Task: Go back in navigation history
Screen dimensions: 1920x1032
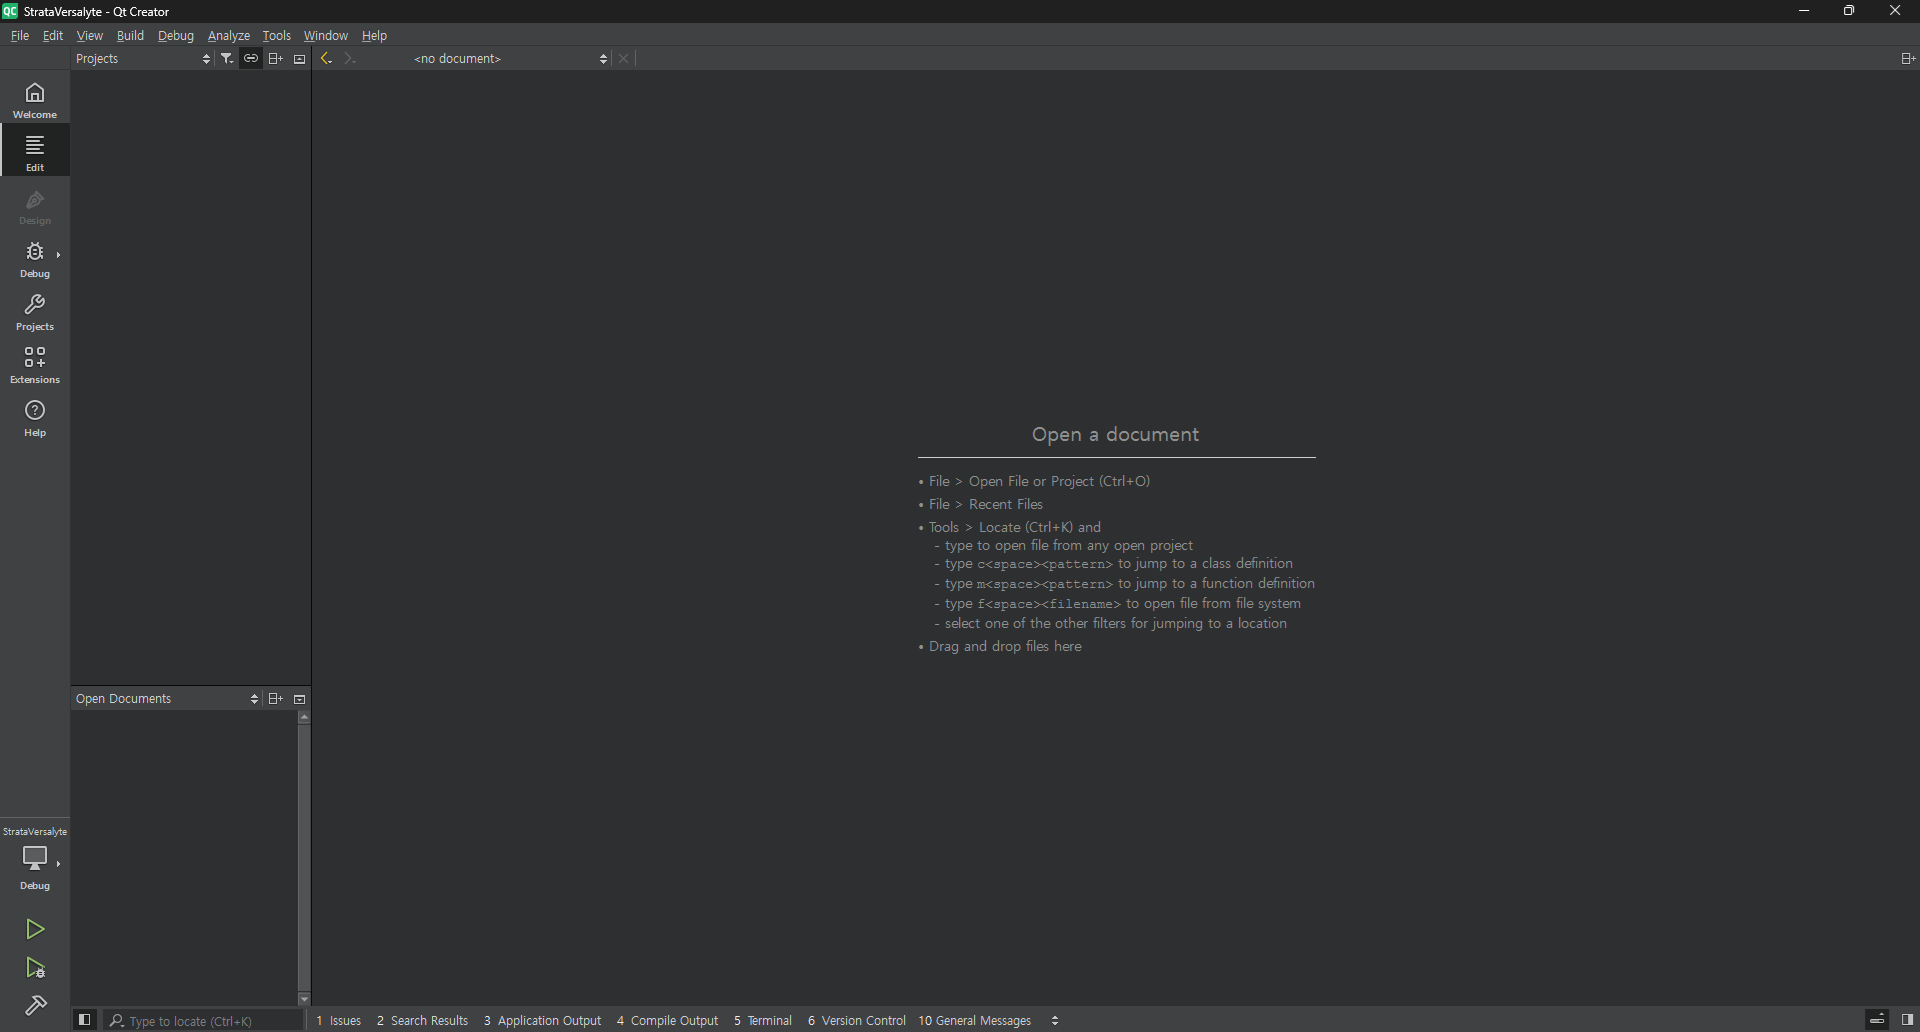Action: pos(326,59)
